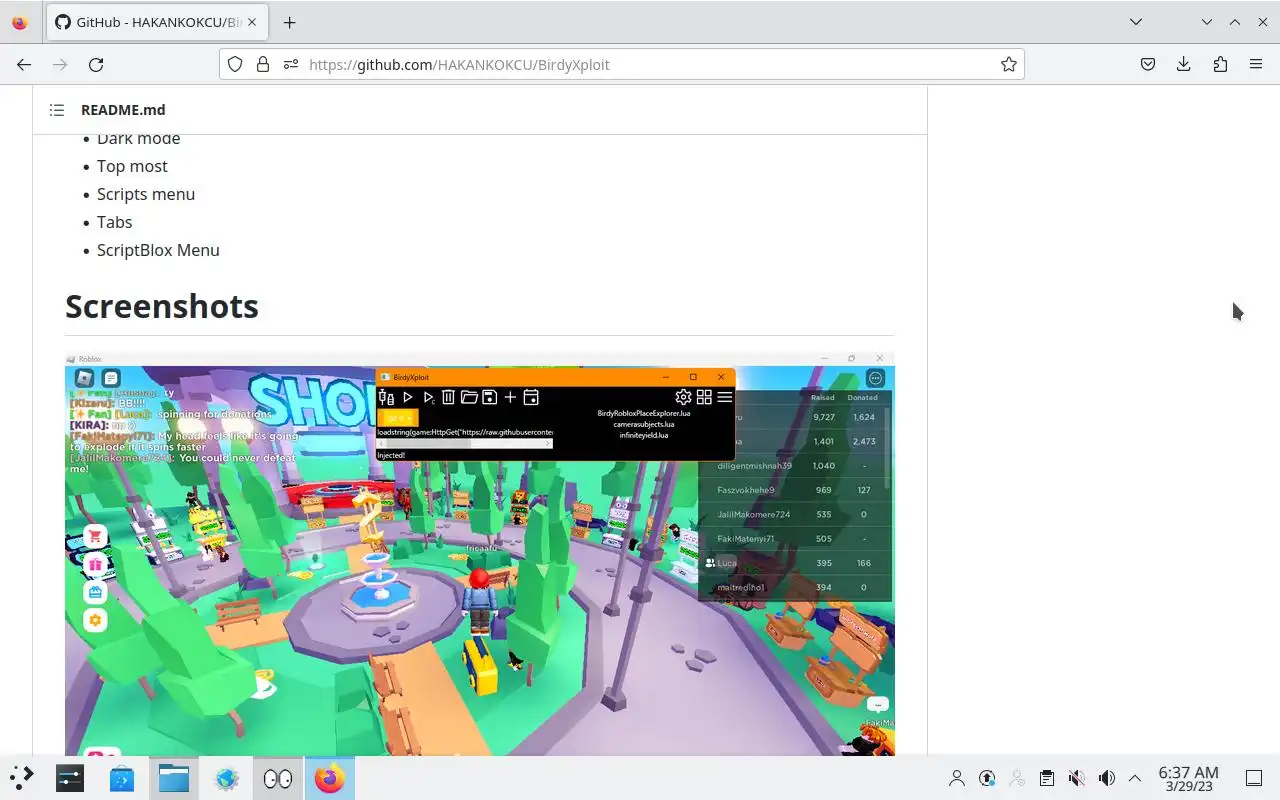Open the clipboard tray icon
1280x800 pixels.
[1047, 778]
